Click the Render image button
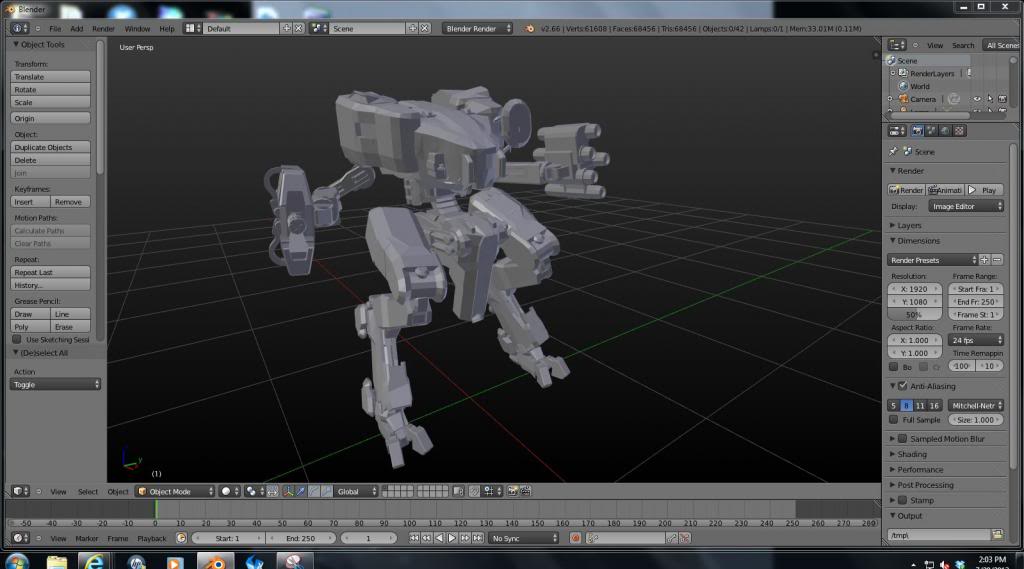 pos(906,190)
